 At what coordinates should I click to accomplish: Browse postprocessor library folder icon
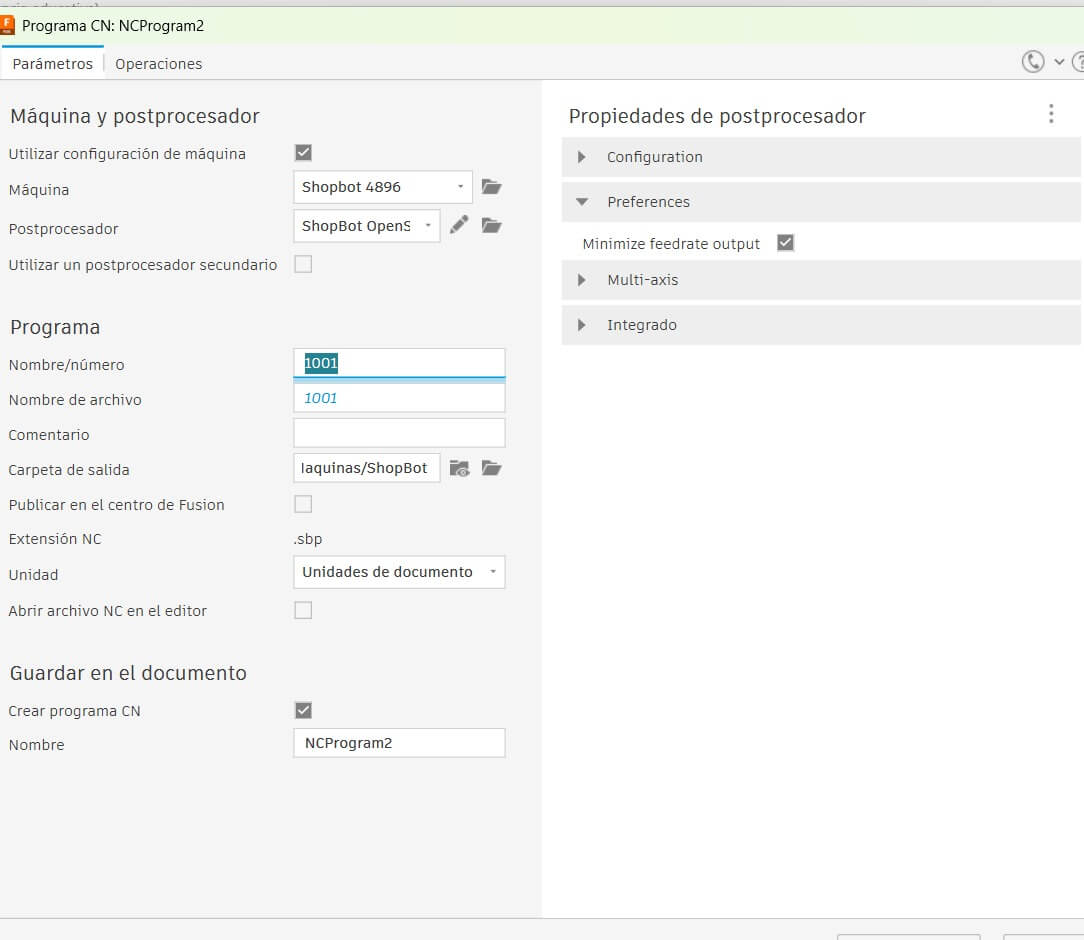[x=492, y=225]
